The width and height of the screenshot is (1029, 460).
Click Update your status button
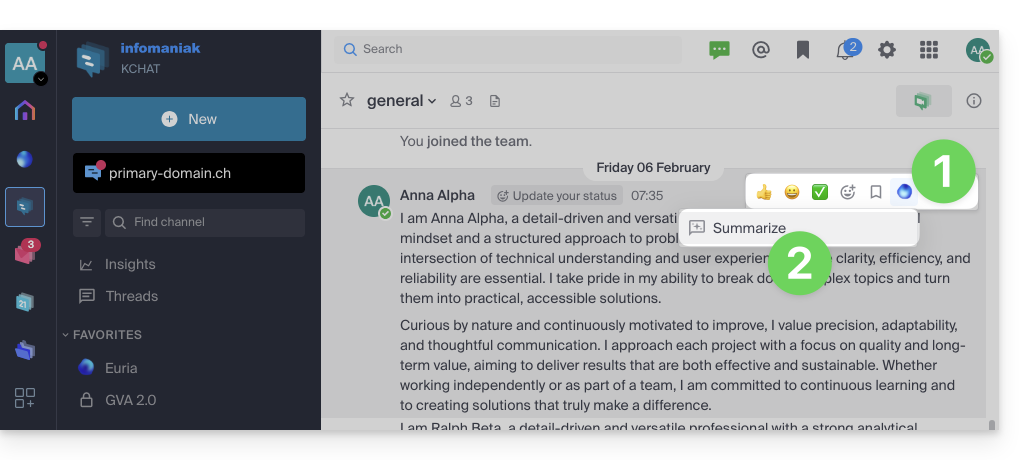point(556,196)
